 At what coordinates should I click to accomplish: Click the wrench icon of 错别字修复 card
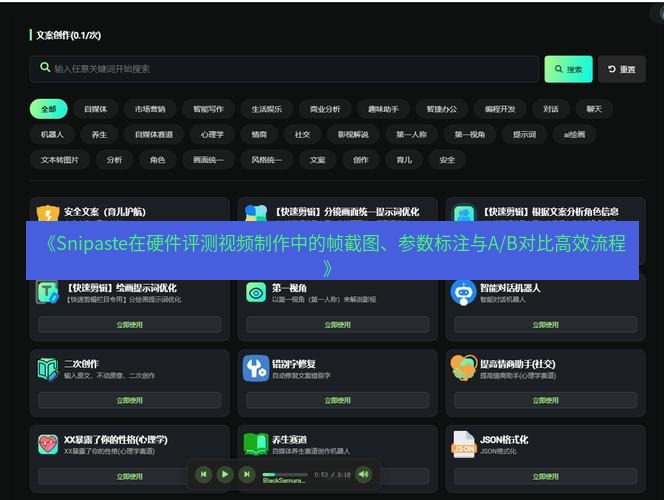click(x=256, y=368)
